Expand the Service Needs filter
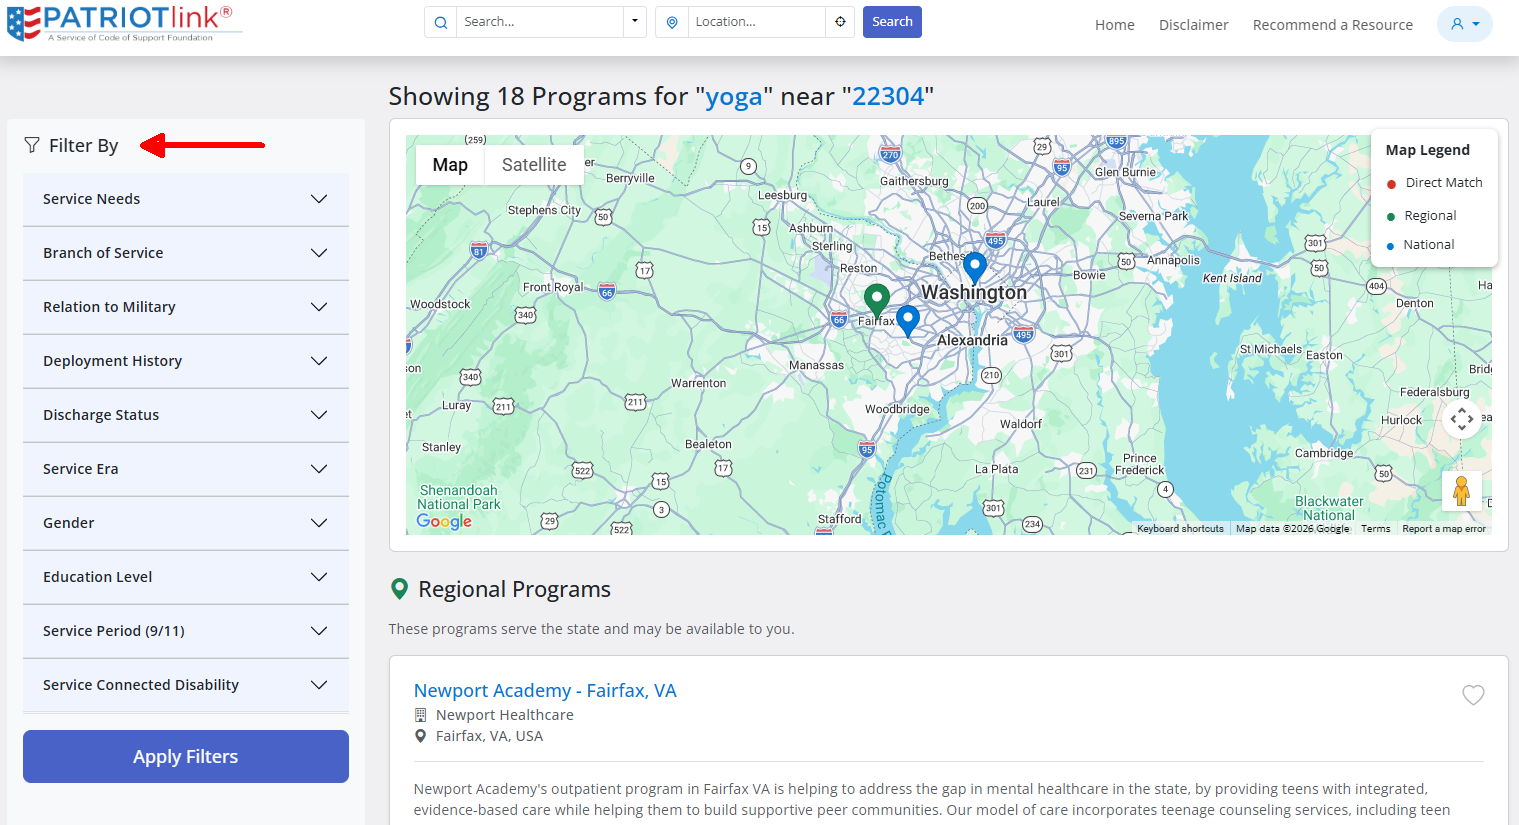Image resolution: width=1519 pixels, height=825 pixels. point(186,199)
